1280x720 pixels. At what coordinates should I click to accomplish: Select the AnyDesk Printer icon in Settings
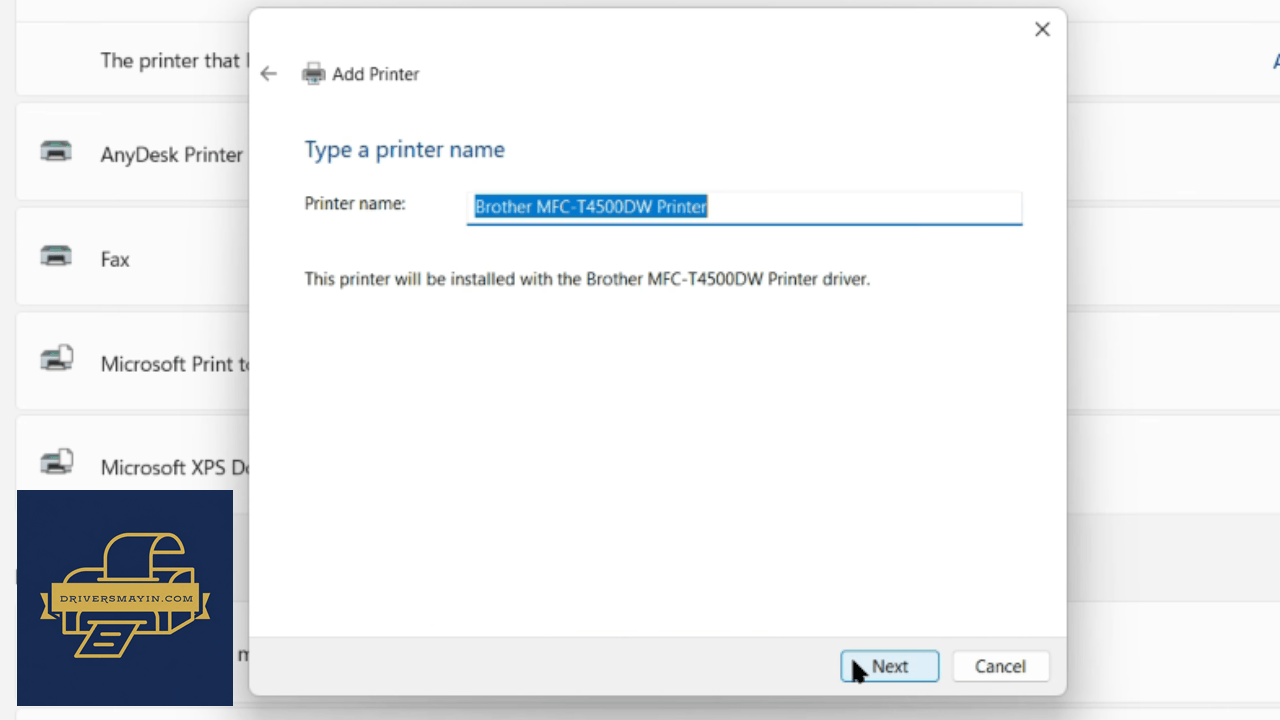pyautogui.click(x=56, y=152)
